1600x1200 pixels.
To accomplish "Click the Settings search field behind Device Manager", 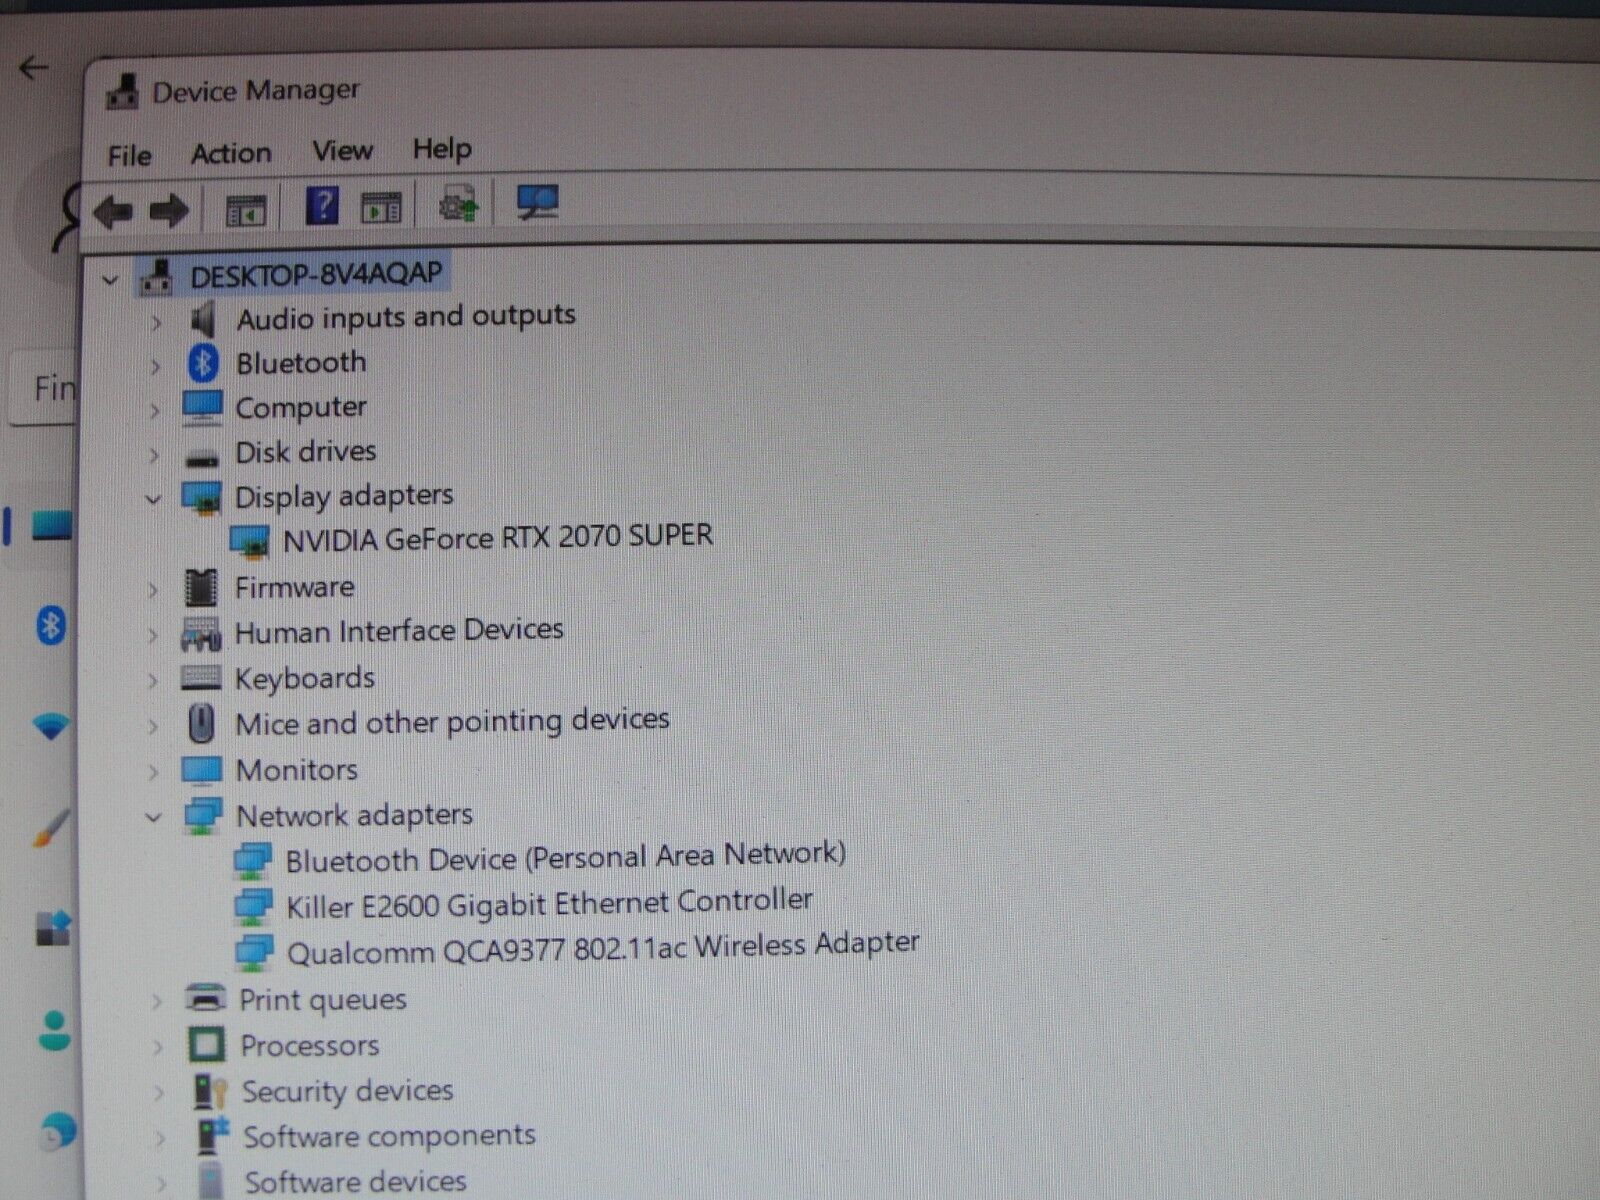I will (x=44, y=387).
